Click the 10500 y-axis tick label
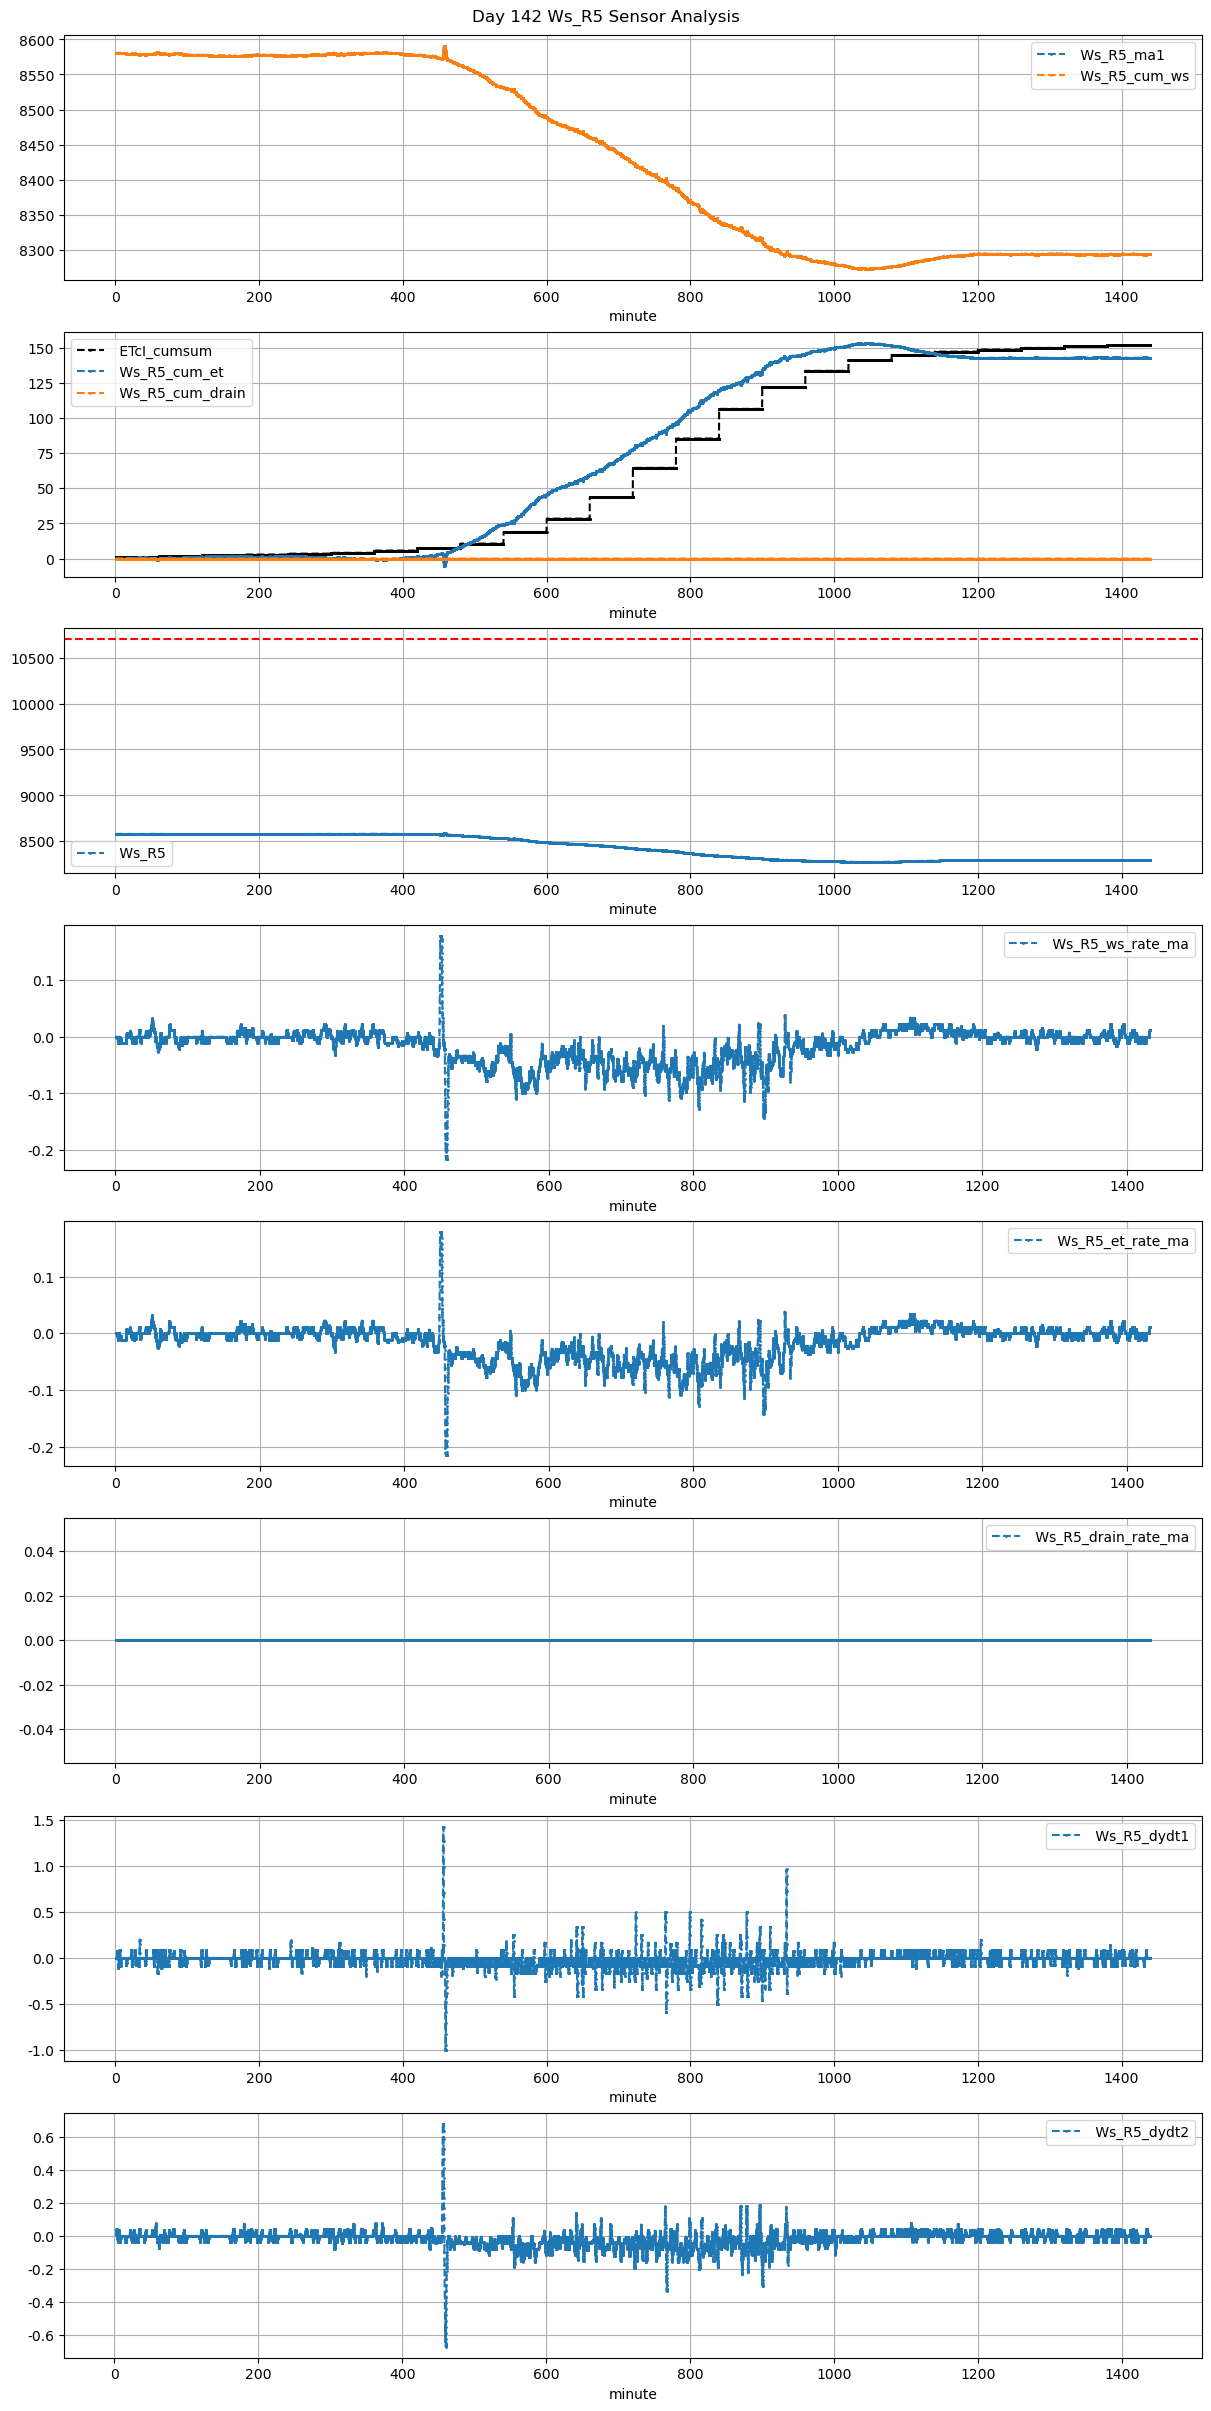 pyautogui.click(x=33, y=659)
